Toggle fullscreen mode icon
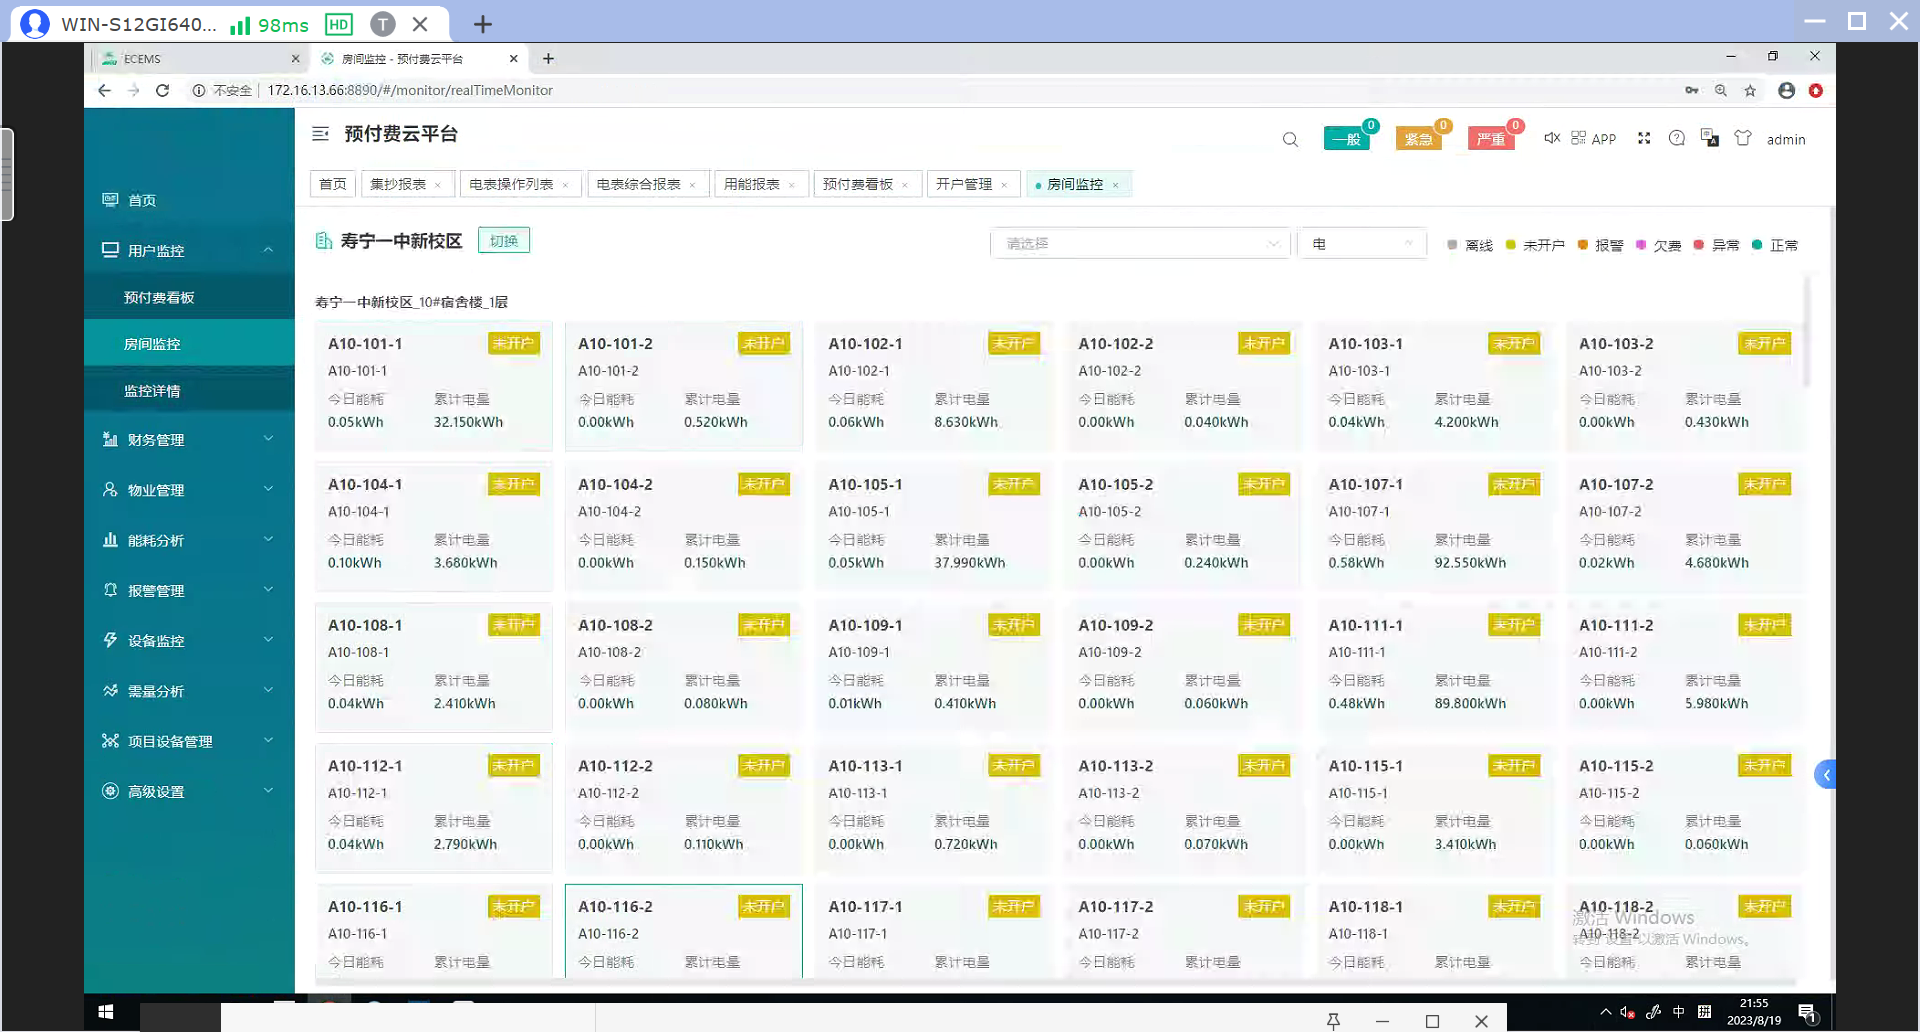Viewport: 1920px width, 1032px height. pos(1644,138)
